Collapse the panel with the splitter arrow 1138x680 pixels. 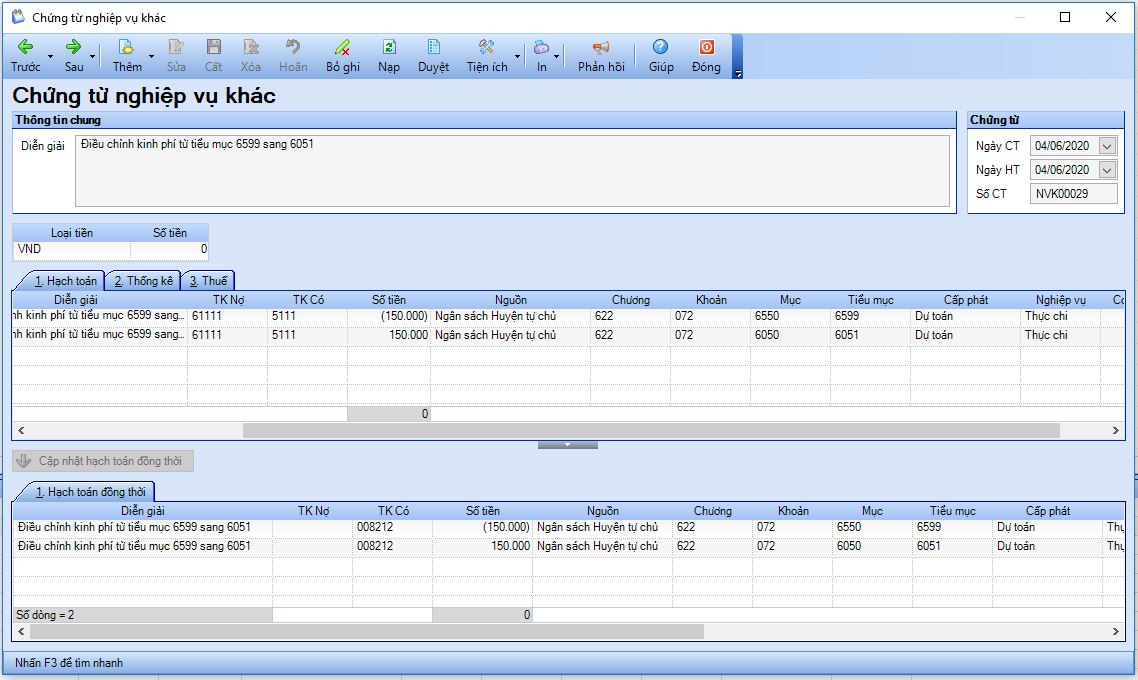(568, 445)
